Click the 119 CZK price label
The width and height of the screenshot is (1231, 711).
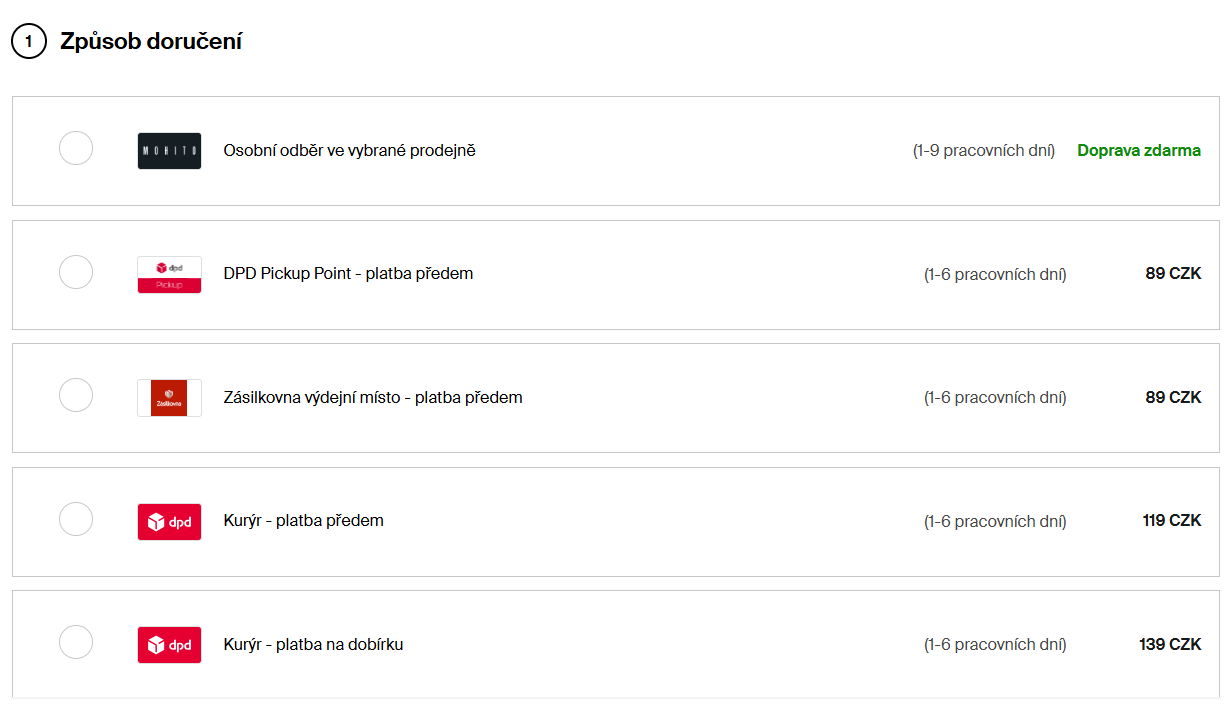(x=1172, y=521)
